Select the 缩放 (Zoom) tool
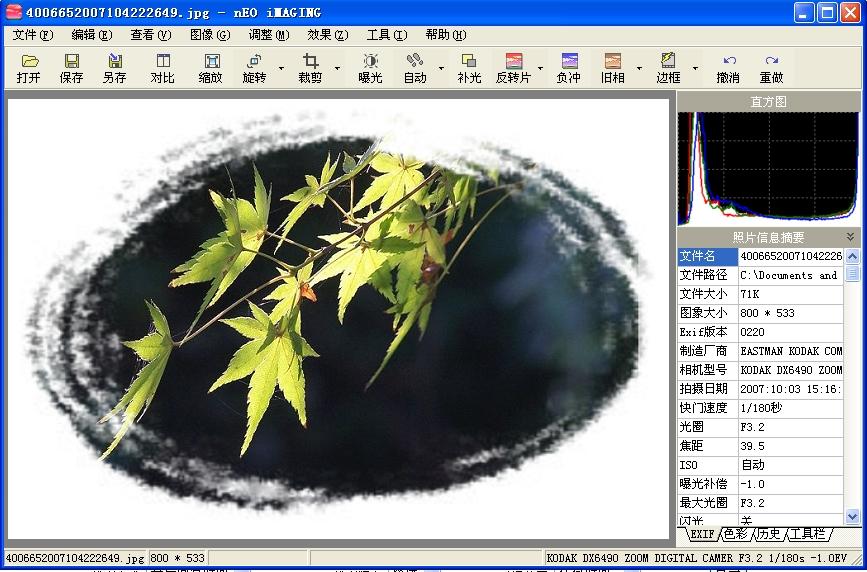Image resolution: width=867 pixels, height=572 pixels. [211, 68]
